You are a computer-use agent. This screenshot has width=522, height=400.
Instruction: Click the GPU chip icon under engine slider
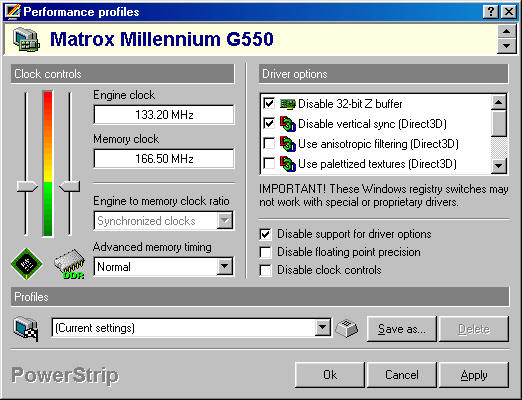point(27,264)
